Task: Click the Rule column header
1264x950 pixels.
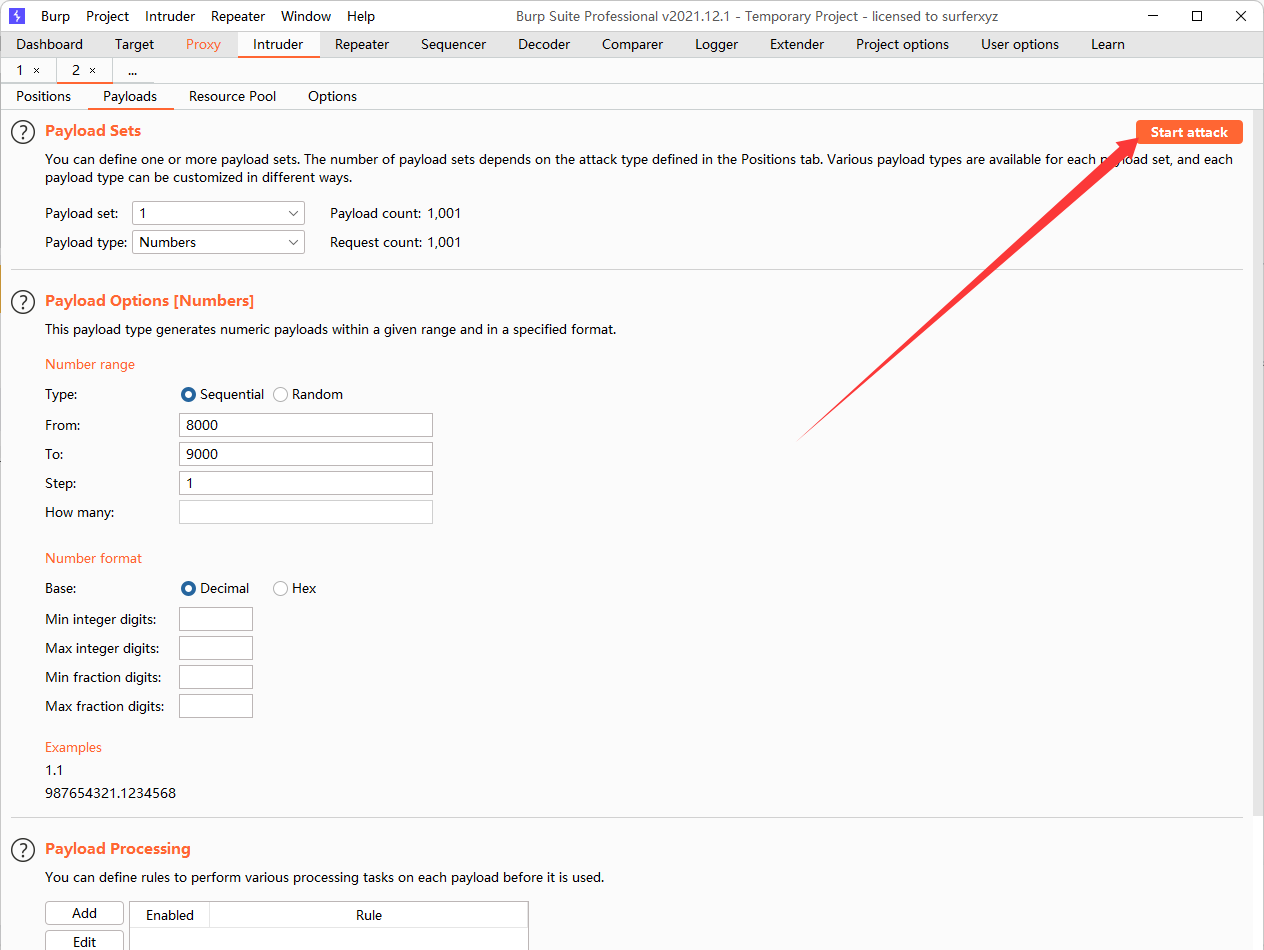Action: coord(369,915)
